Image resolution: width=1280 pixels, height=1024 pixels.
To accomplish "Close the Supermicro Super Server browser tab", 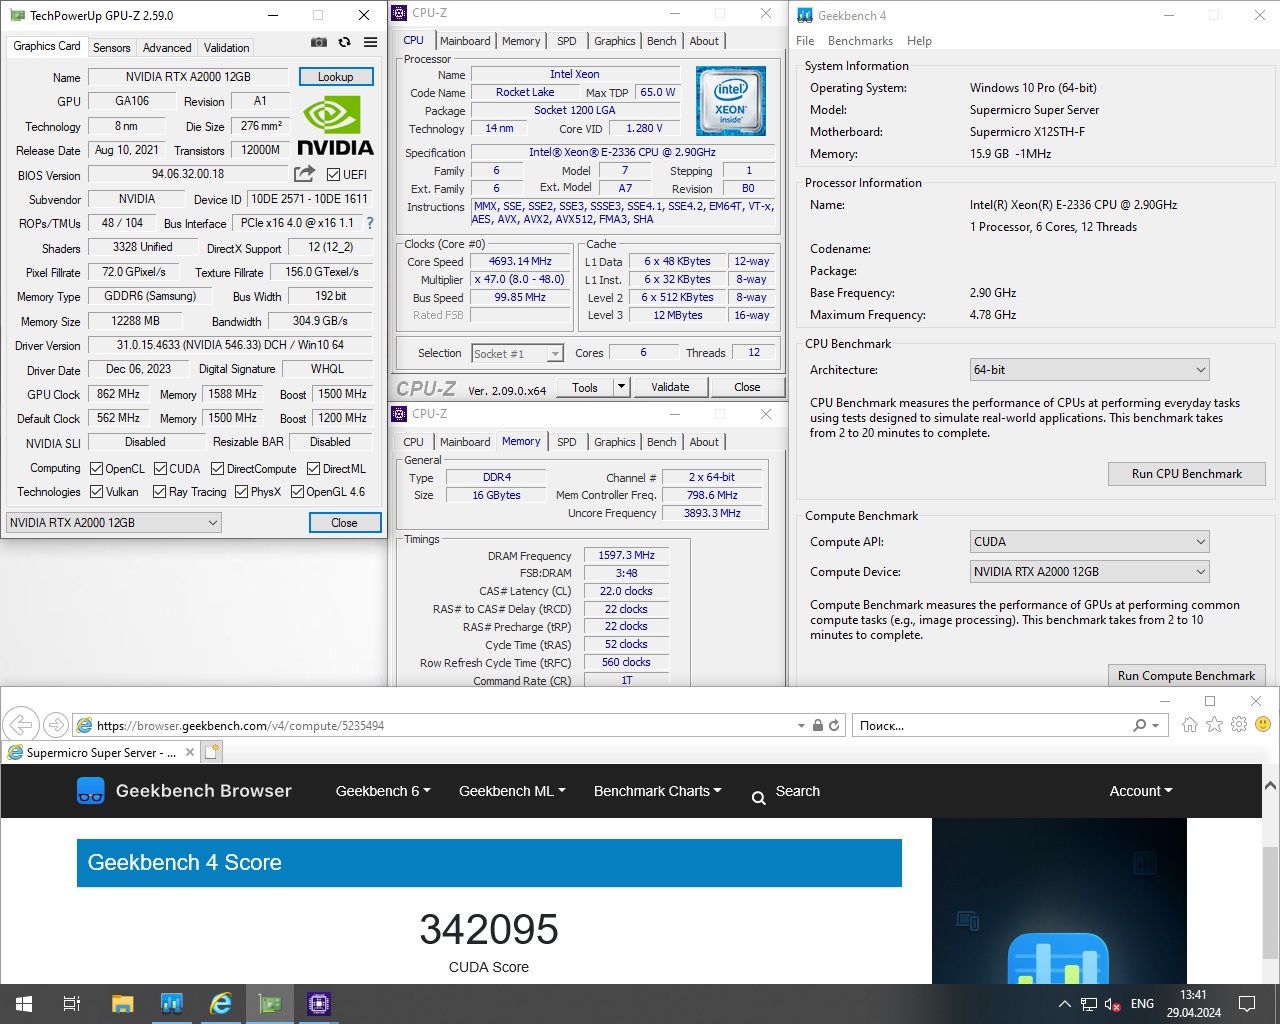I will pos(190,752).
